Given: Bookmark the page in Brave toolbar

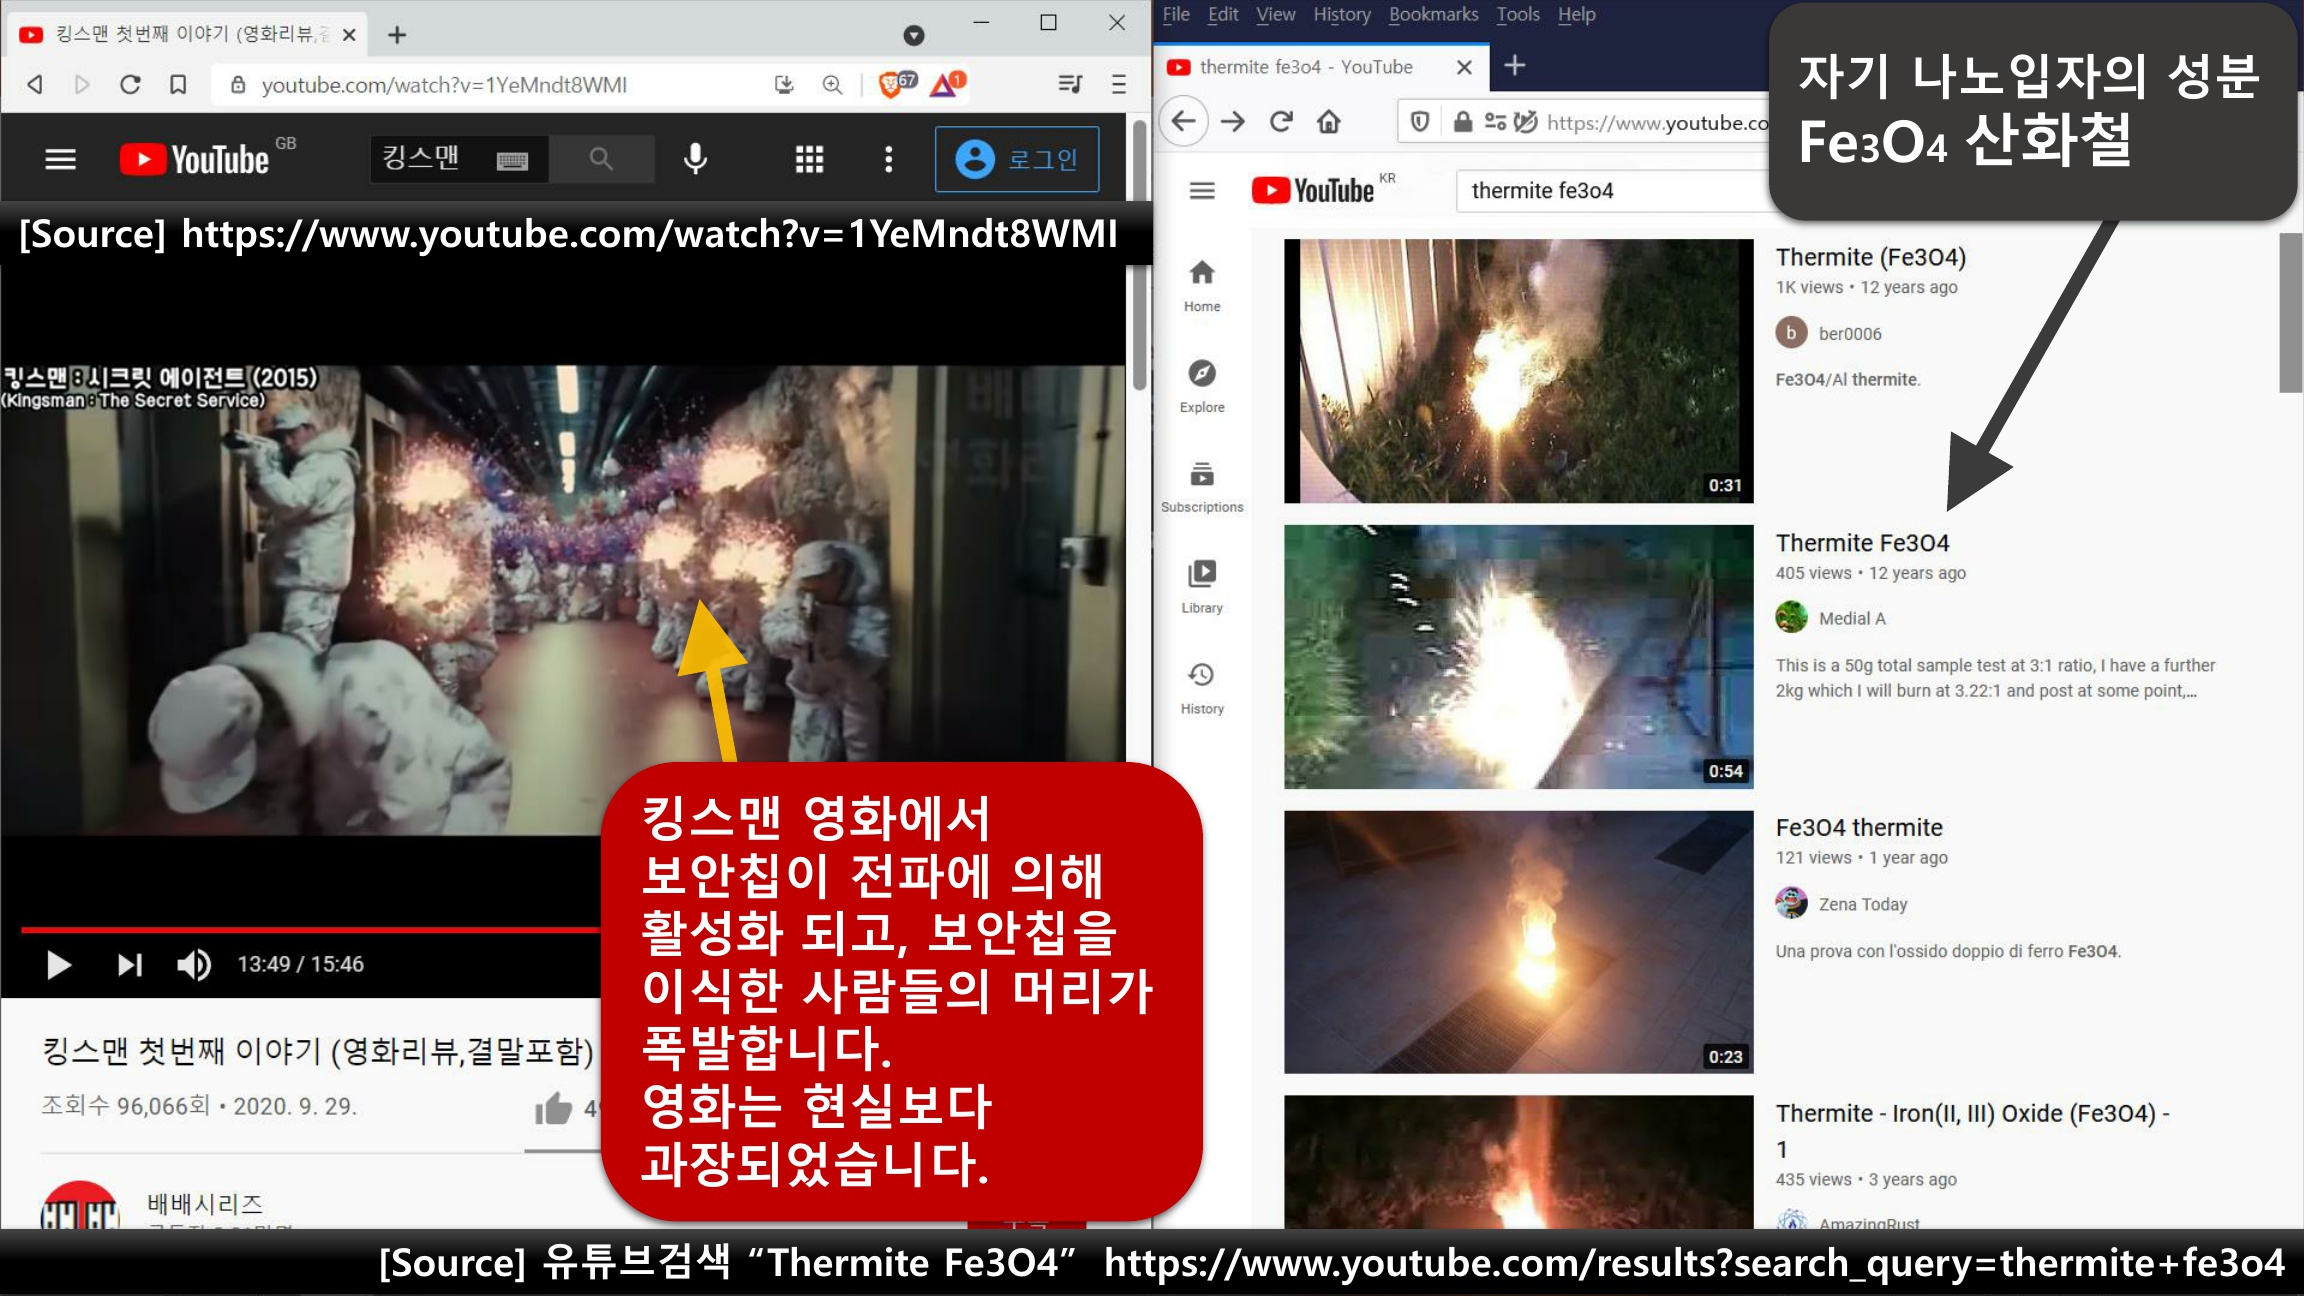Looking at the screenshot, I should click(178, 85).
